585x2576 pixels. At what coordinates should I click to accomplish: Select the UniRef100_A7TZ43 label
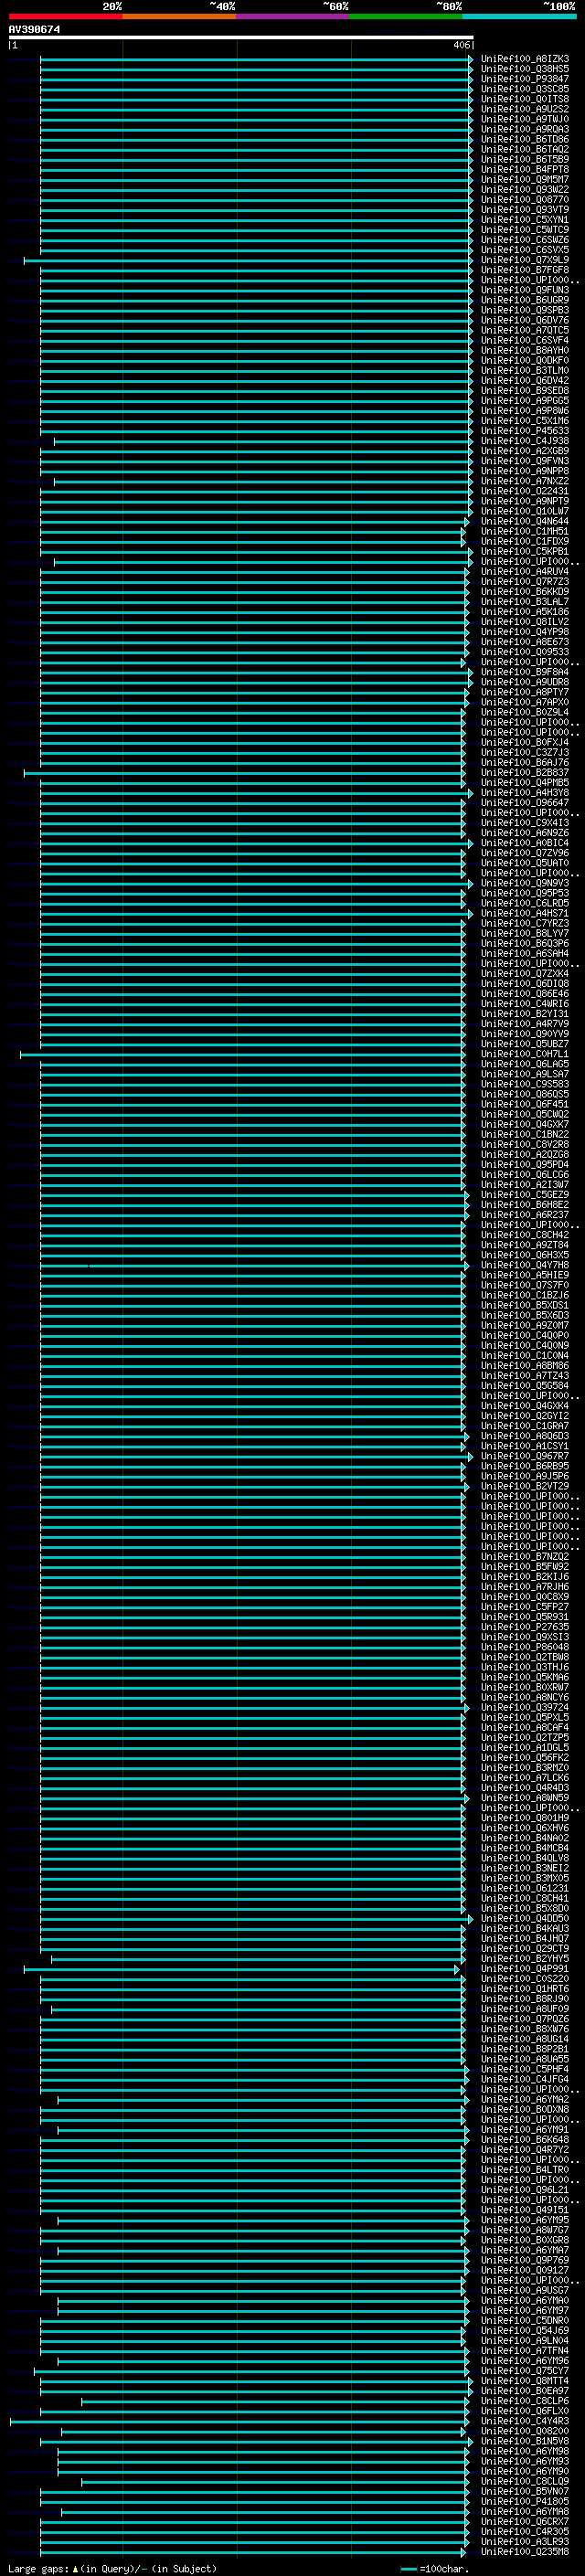(x=524, y=1376)
